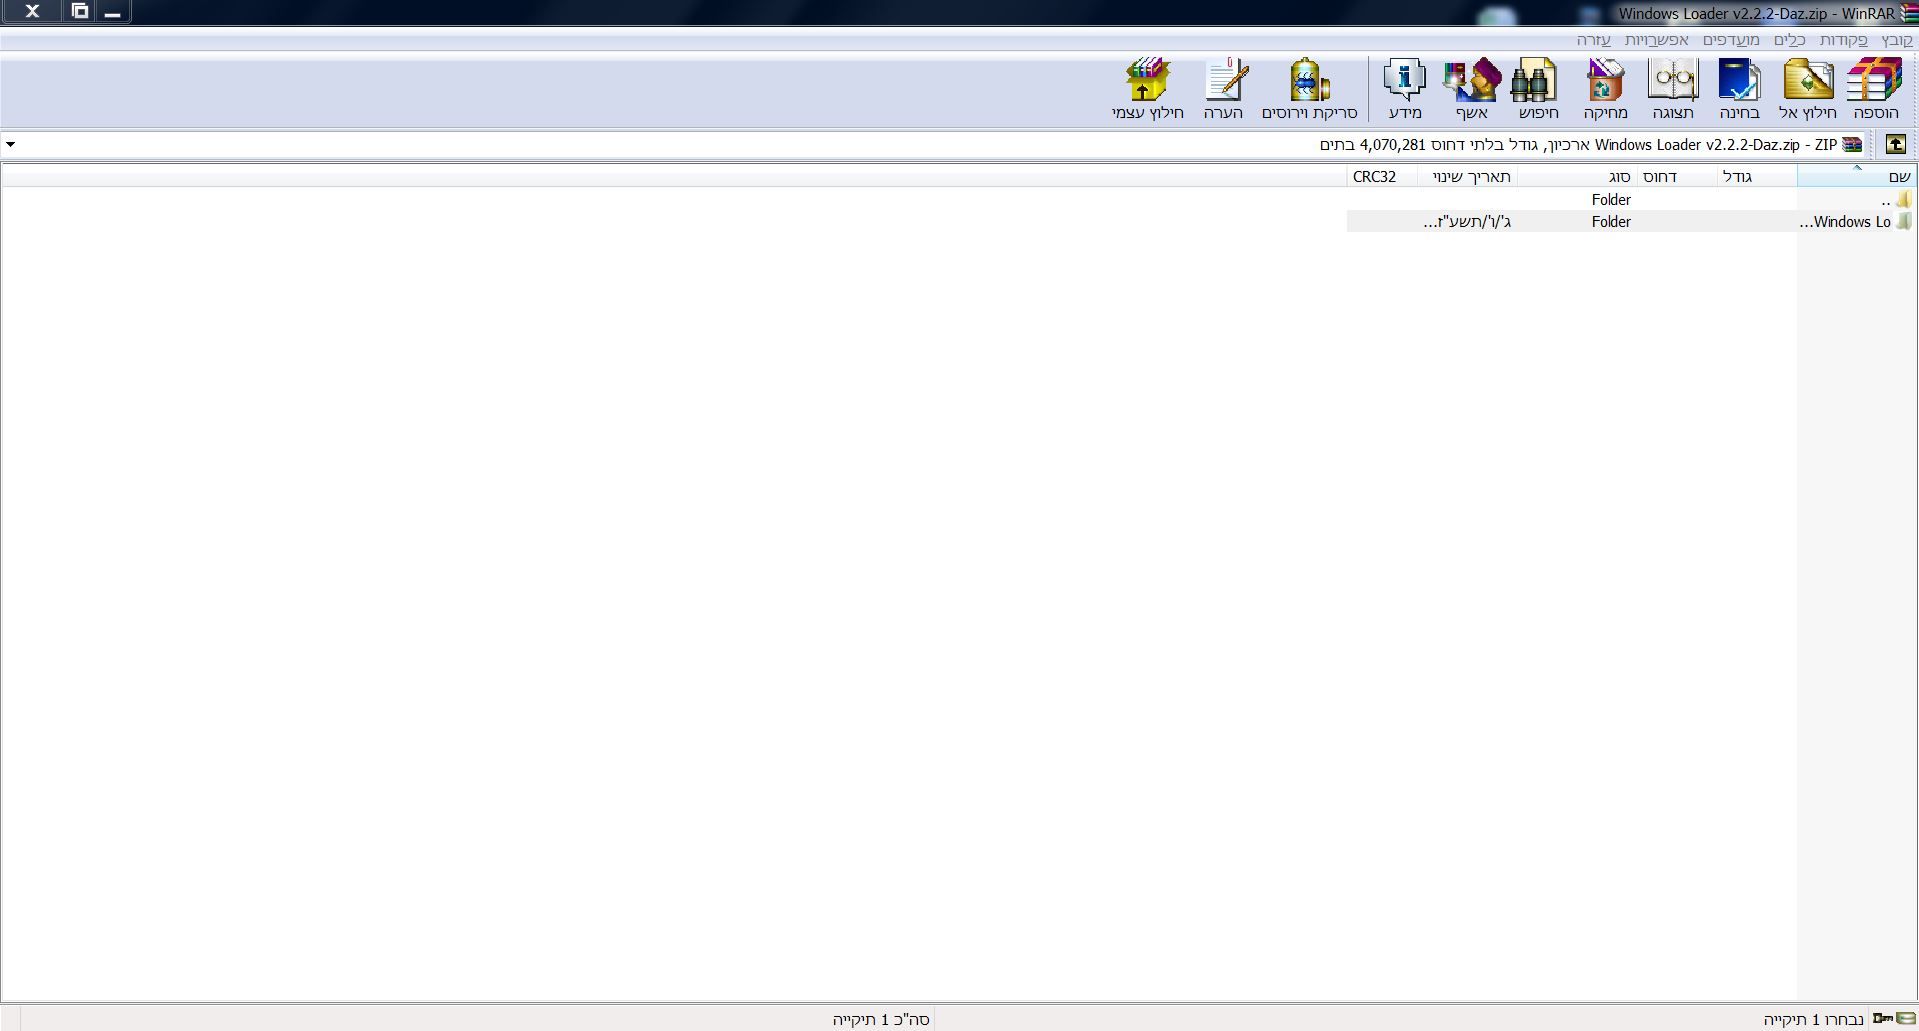Minimize the WinRAR window

(113, 12)
